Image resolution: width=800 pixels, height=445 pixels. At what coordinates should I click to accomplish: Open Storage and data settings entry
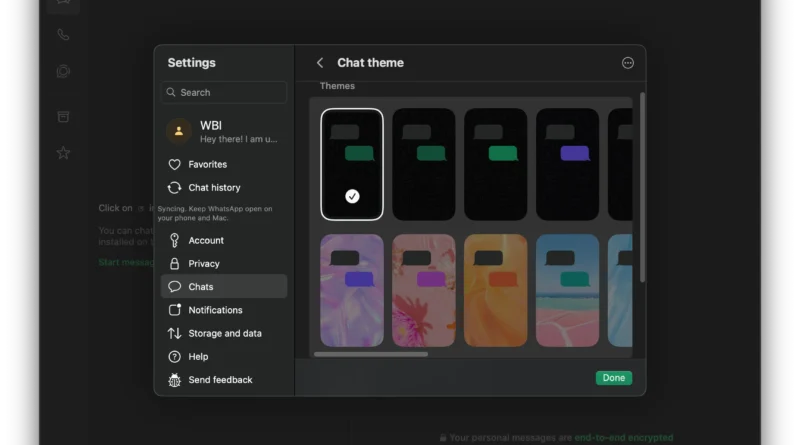(x=224, y=333)
